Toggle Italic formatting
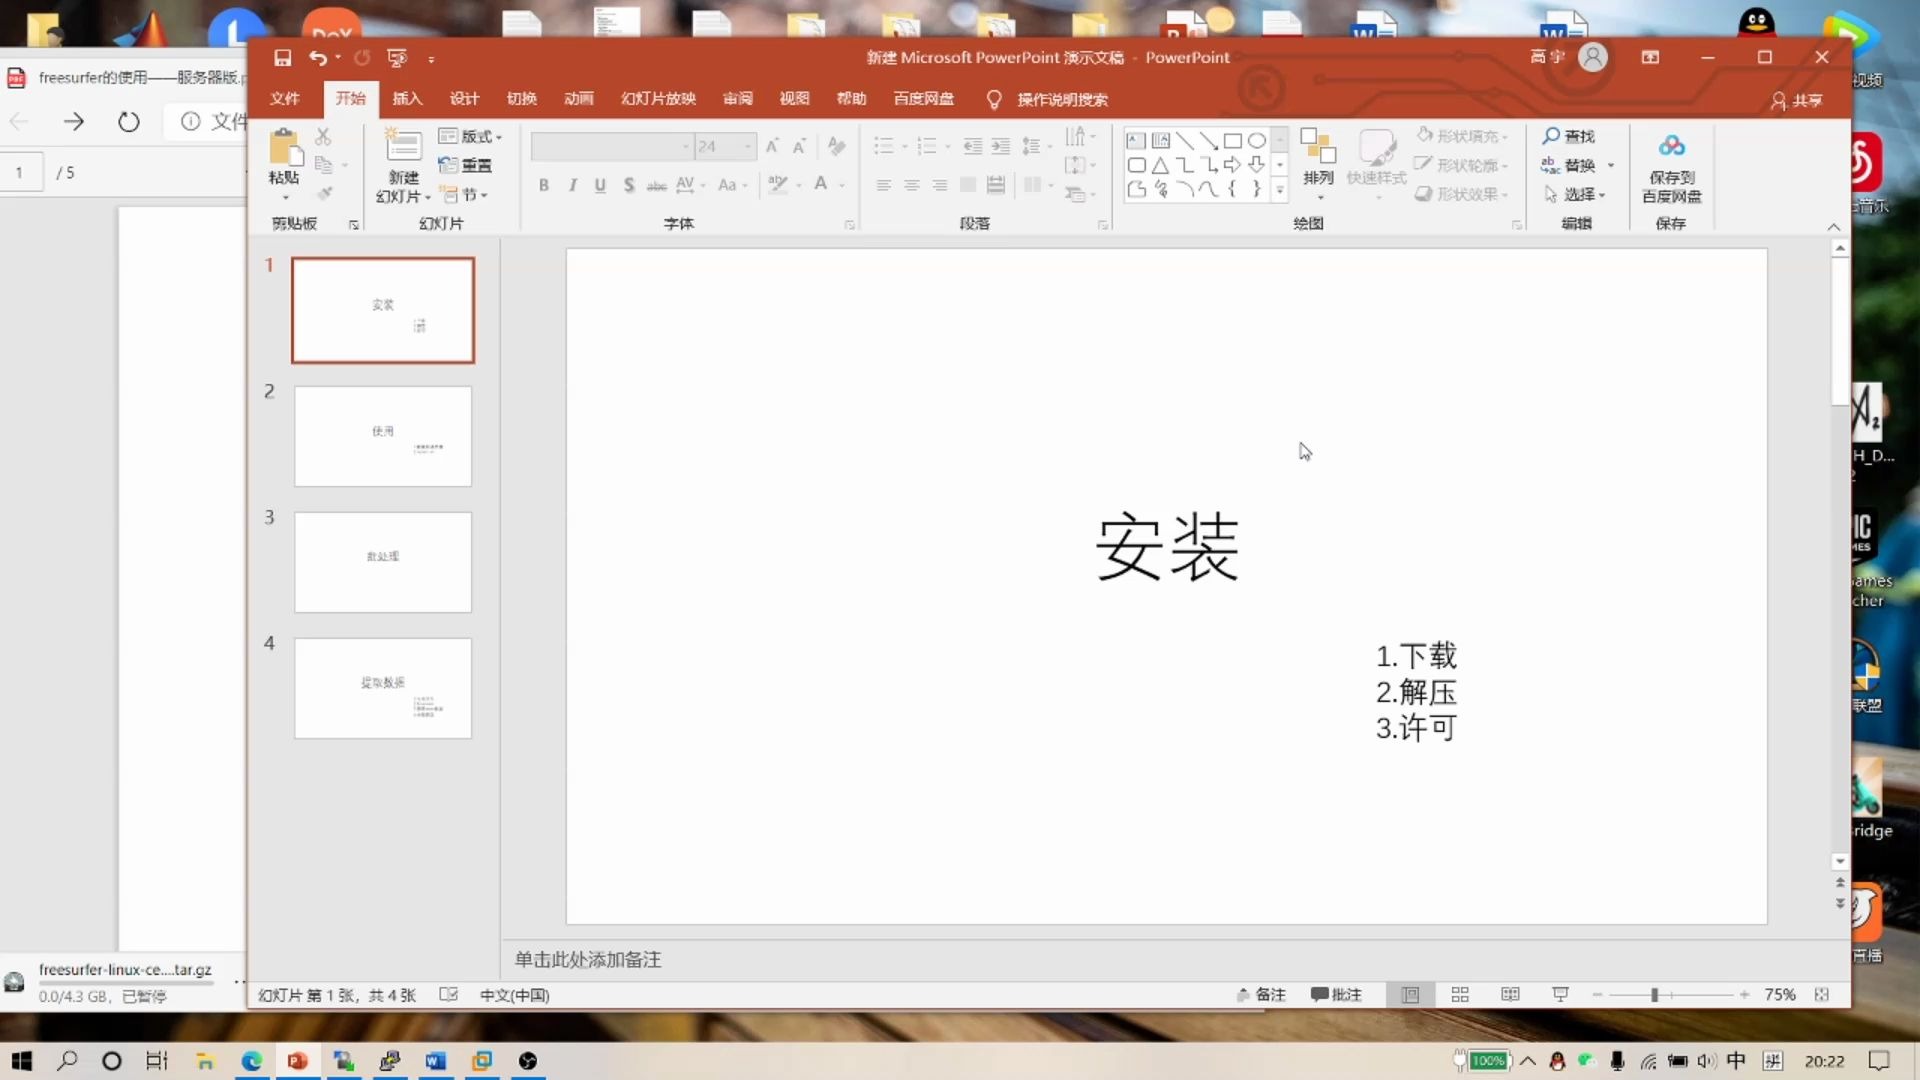1920x1080 pixels. click(572, 185)
